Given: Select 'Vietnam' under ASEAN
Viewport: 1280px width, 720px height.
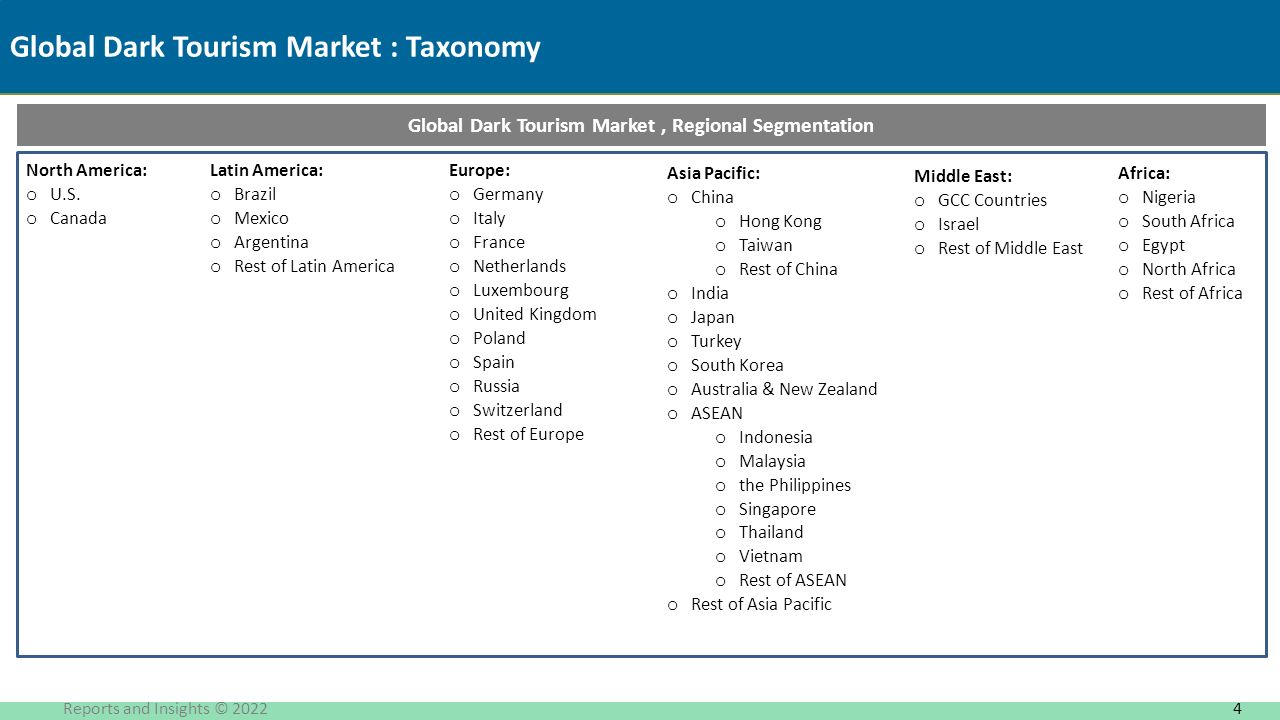Looking at the screenshot, I should [771, 556].
